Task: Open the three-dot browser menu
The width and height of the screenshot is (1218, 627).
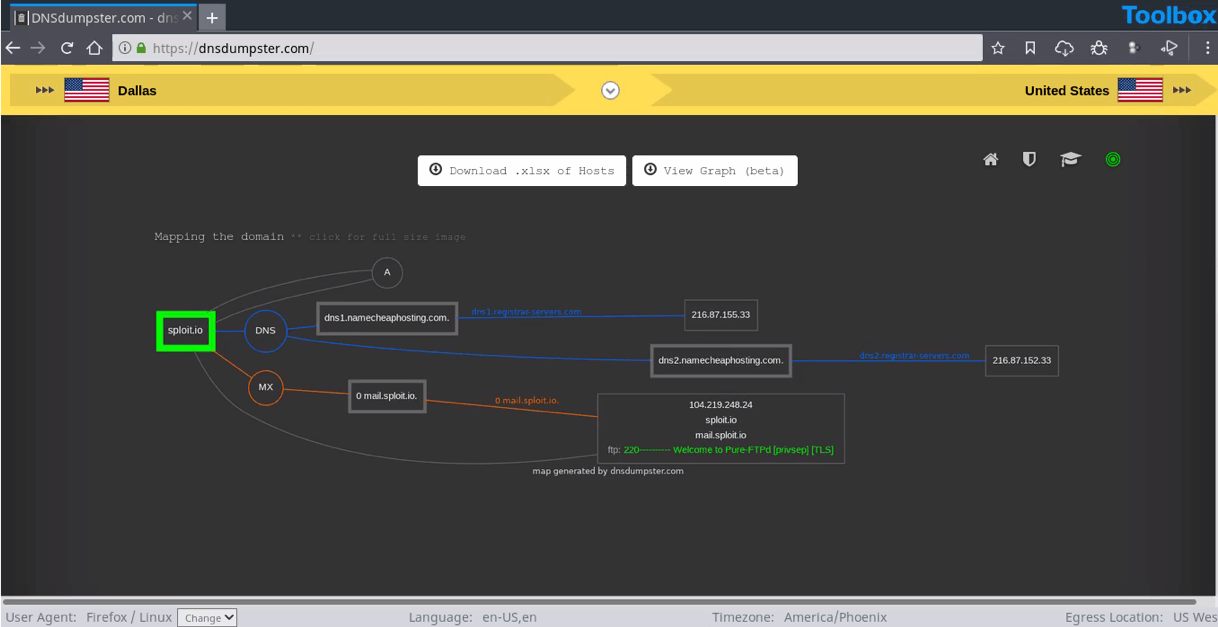Action: [1207, 48]
